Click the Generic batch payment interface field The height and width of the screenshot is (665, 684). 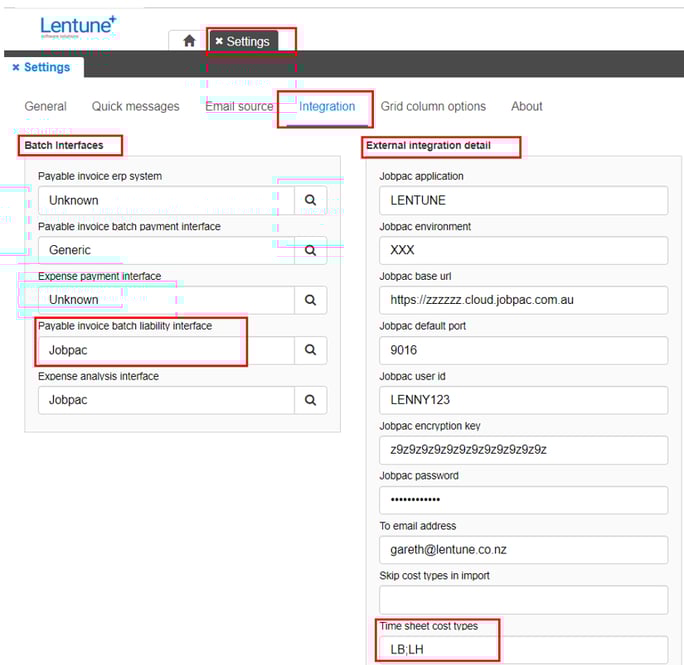(x=166, y=250)
